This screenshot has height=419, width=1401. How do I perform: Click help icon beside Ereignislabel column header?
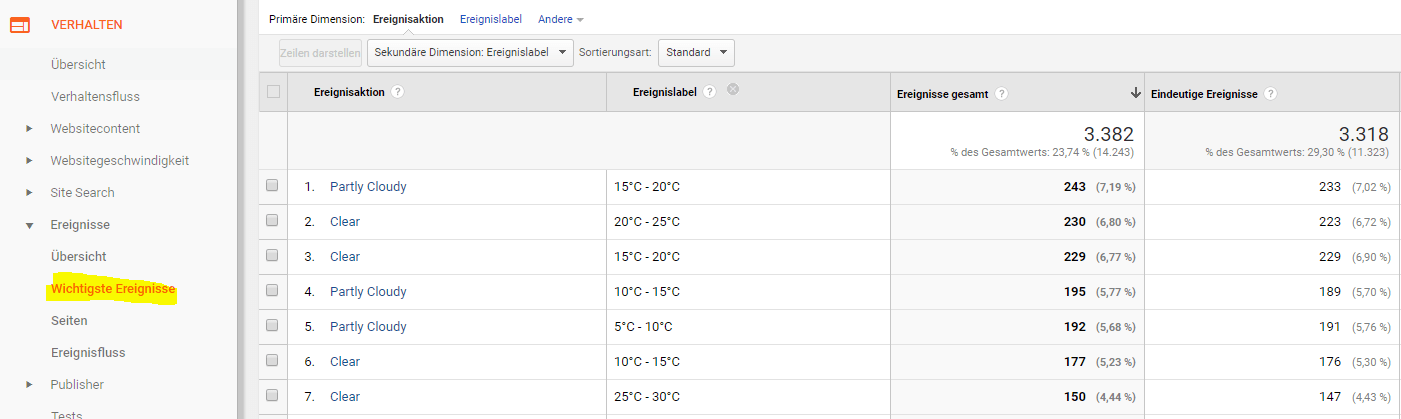pyautogui.click(x=710, y=92)
